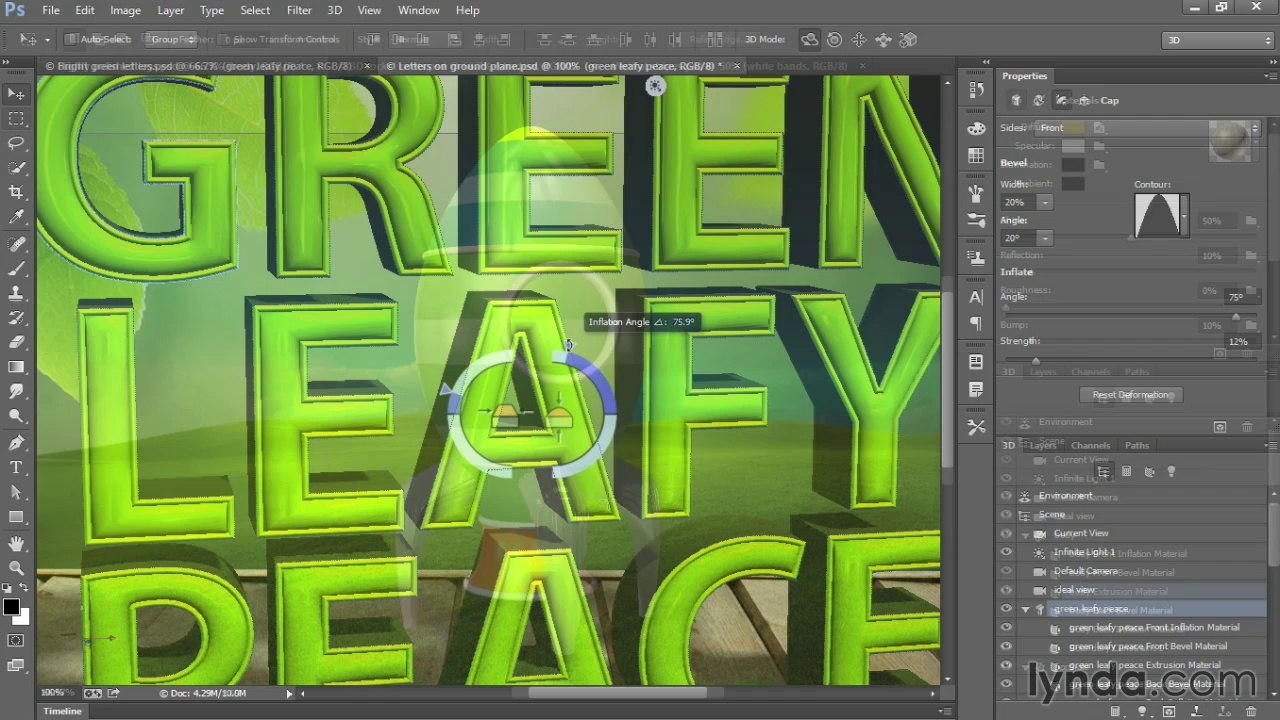
Task: Click the Scale 3D Object mode icon
Action: pos(908,40)
